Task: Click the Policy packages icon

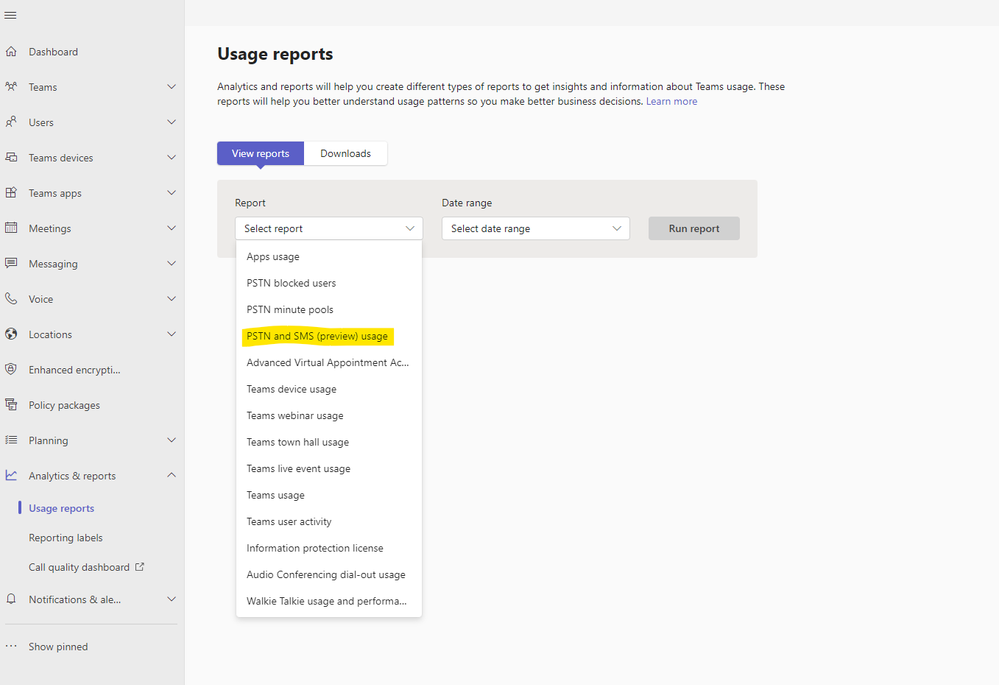Action: pyautogui.click(x=11, y=405)
